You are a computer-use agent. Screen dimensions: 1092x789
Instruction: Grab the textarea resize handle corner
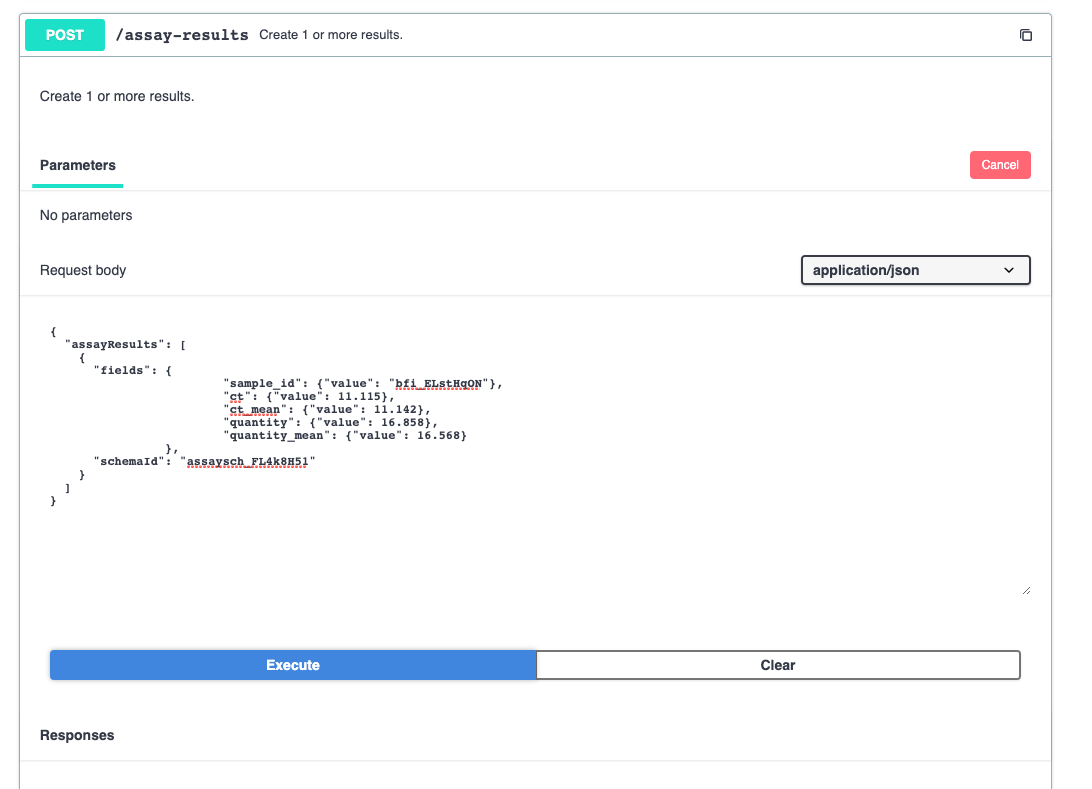click(1026, 591)
